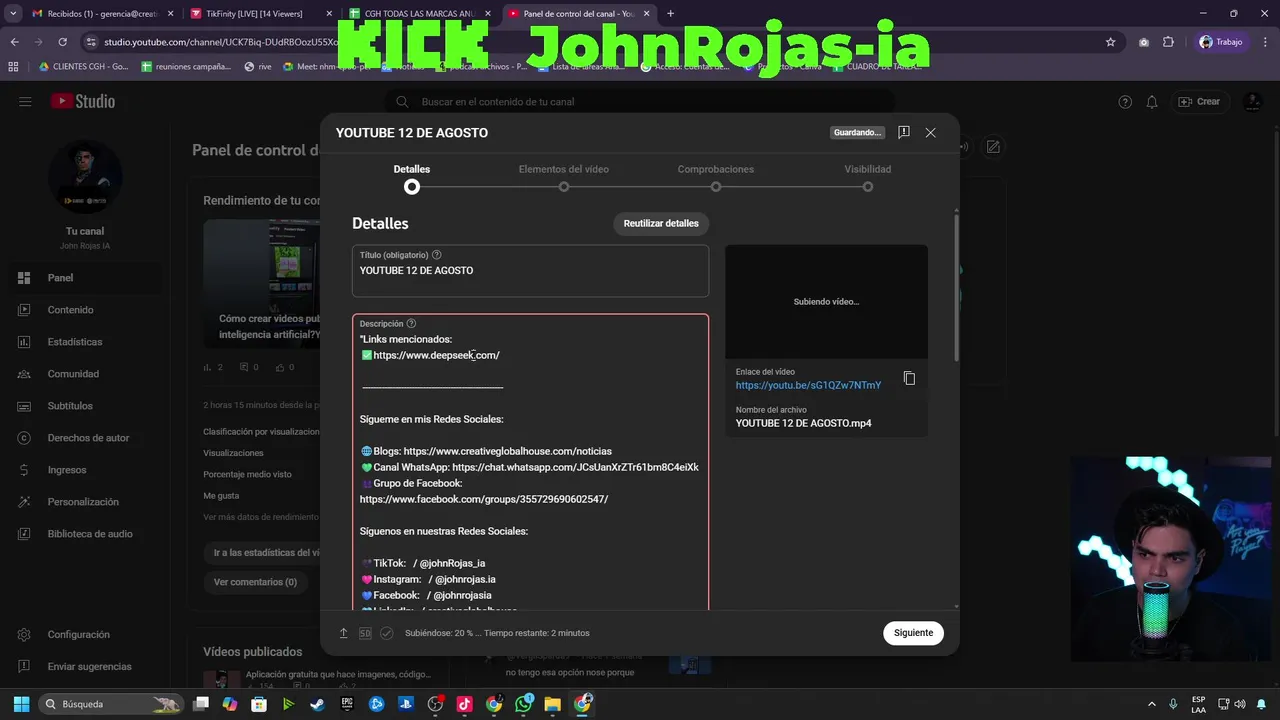1280x720 pixels.
Task: Open Enviar sugerencias in the sidebar
Action: point(85,666)
